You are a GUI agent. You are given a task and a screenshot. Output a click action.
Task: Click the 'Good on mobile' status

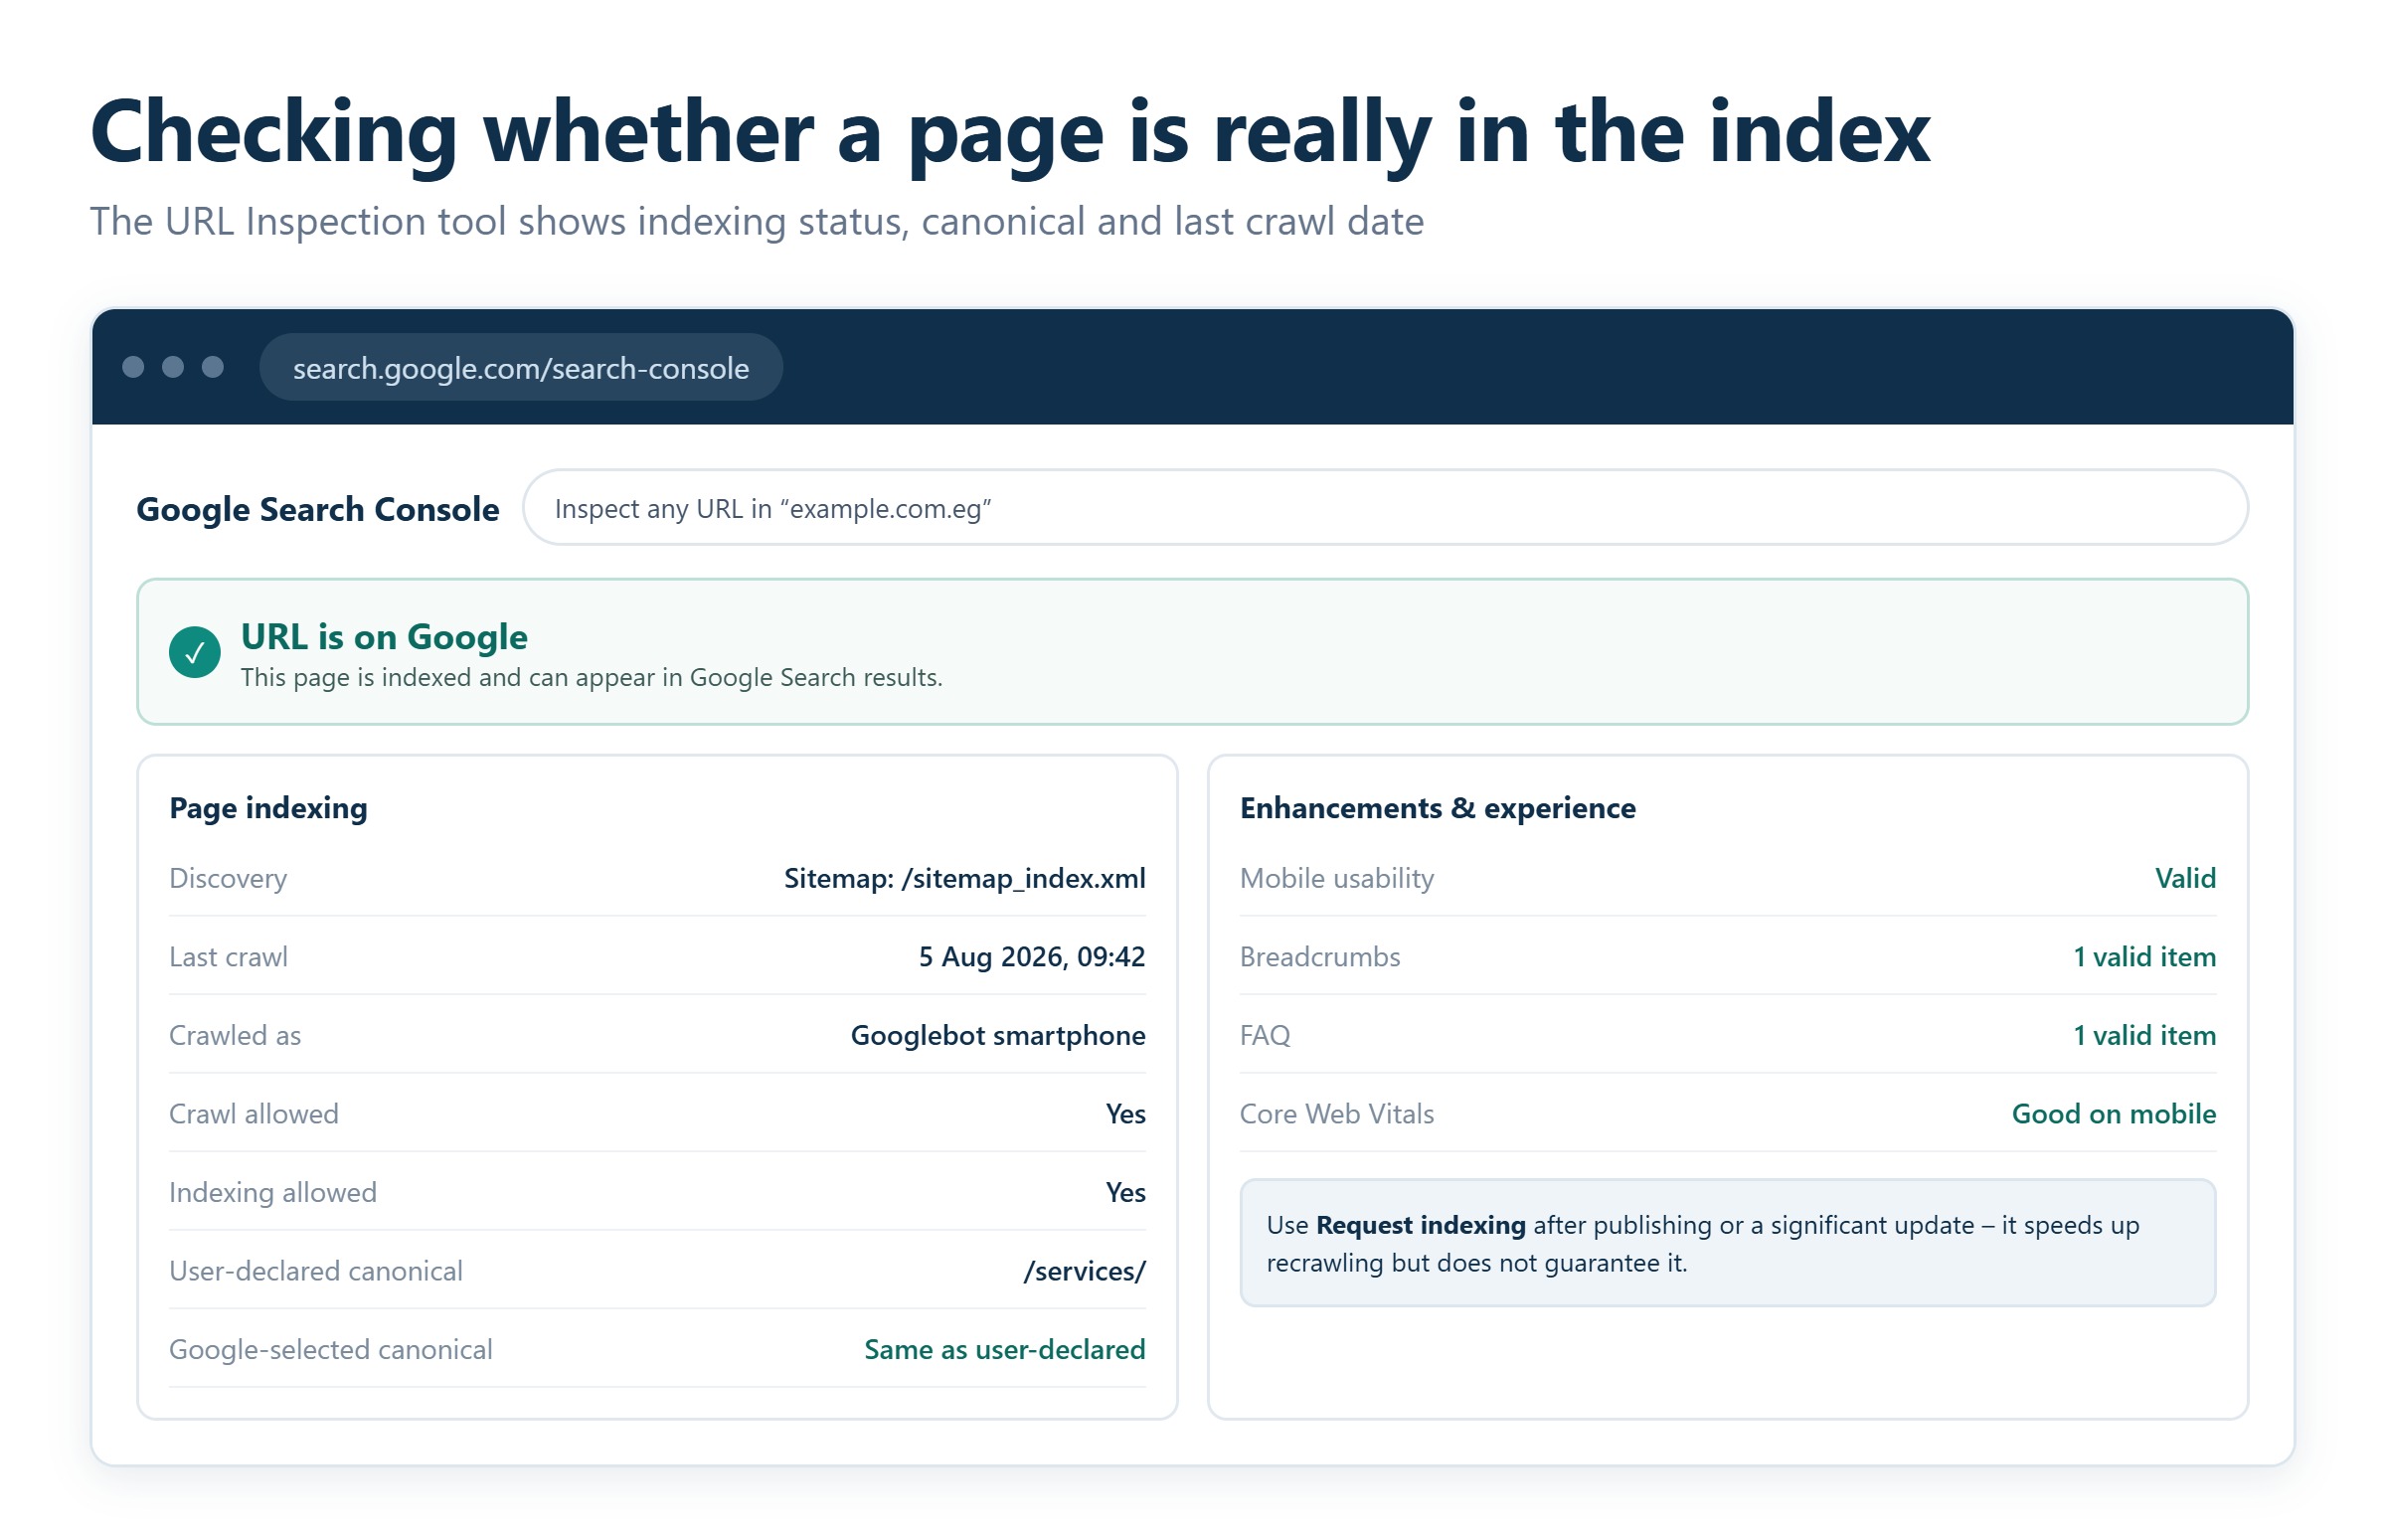[2113, 1114]
